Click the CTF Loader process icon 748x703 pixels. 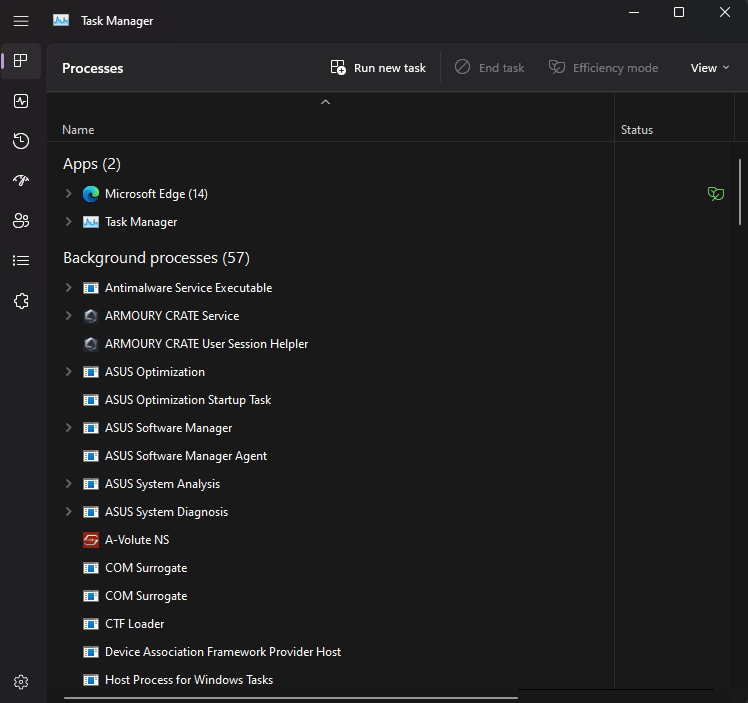click(91, 624)
